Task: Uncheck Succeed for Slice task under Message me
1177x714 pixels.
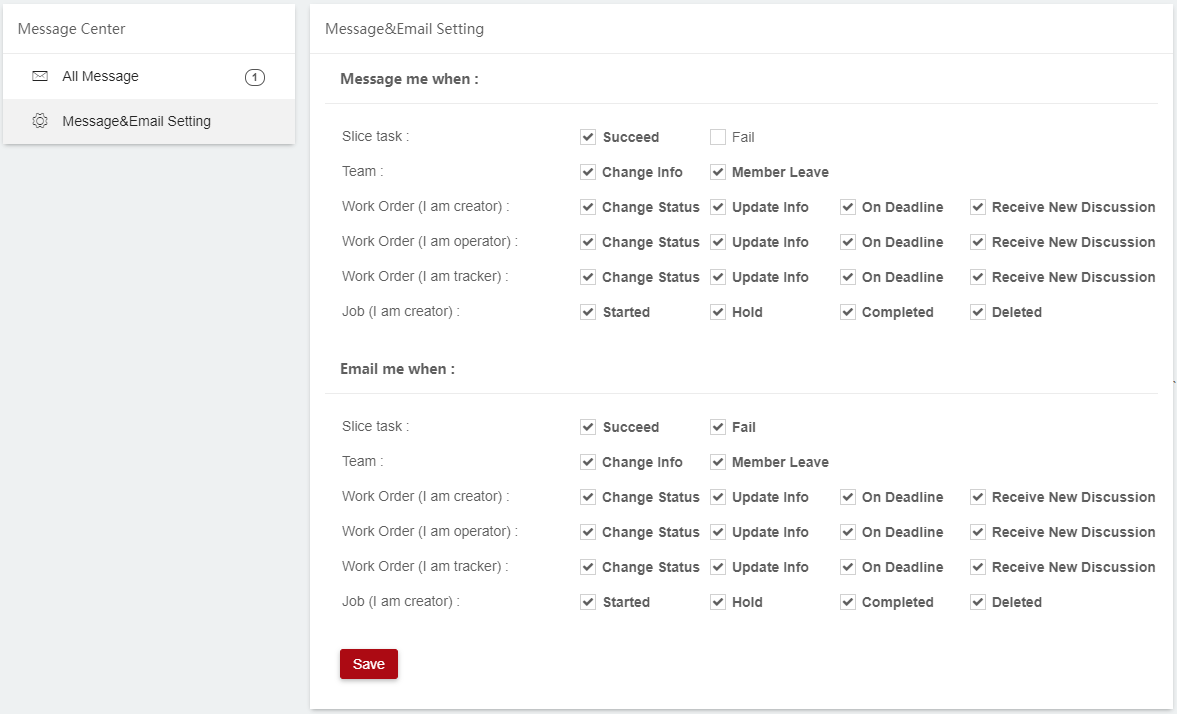Action: click(x=588, y=137)
